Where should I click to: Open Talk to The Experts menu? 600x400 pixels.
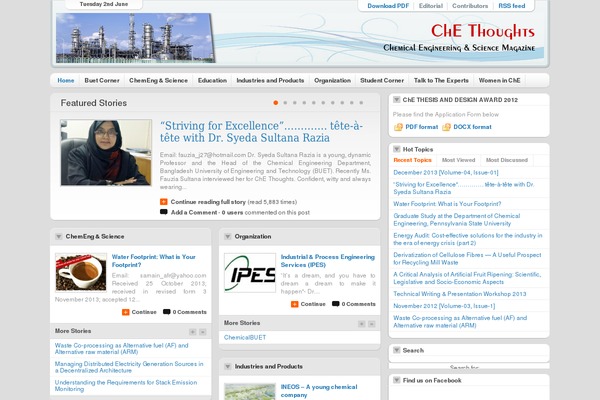click(441, 80)
